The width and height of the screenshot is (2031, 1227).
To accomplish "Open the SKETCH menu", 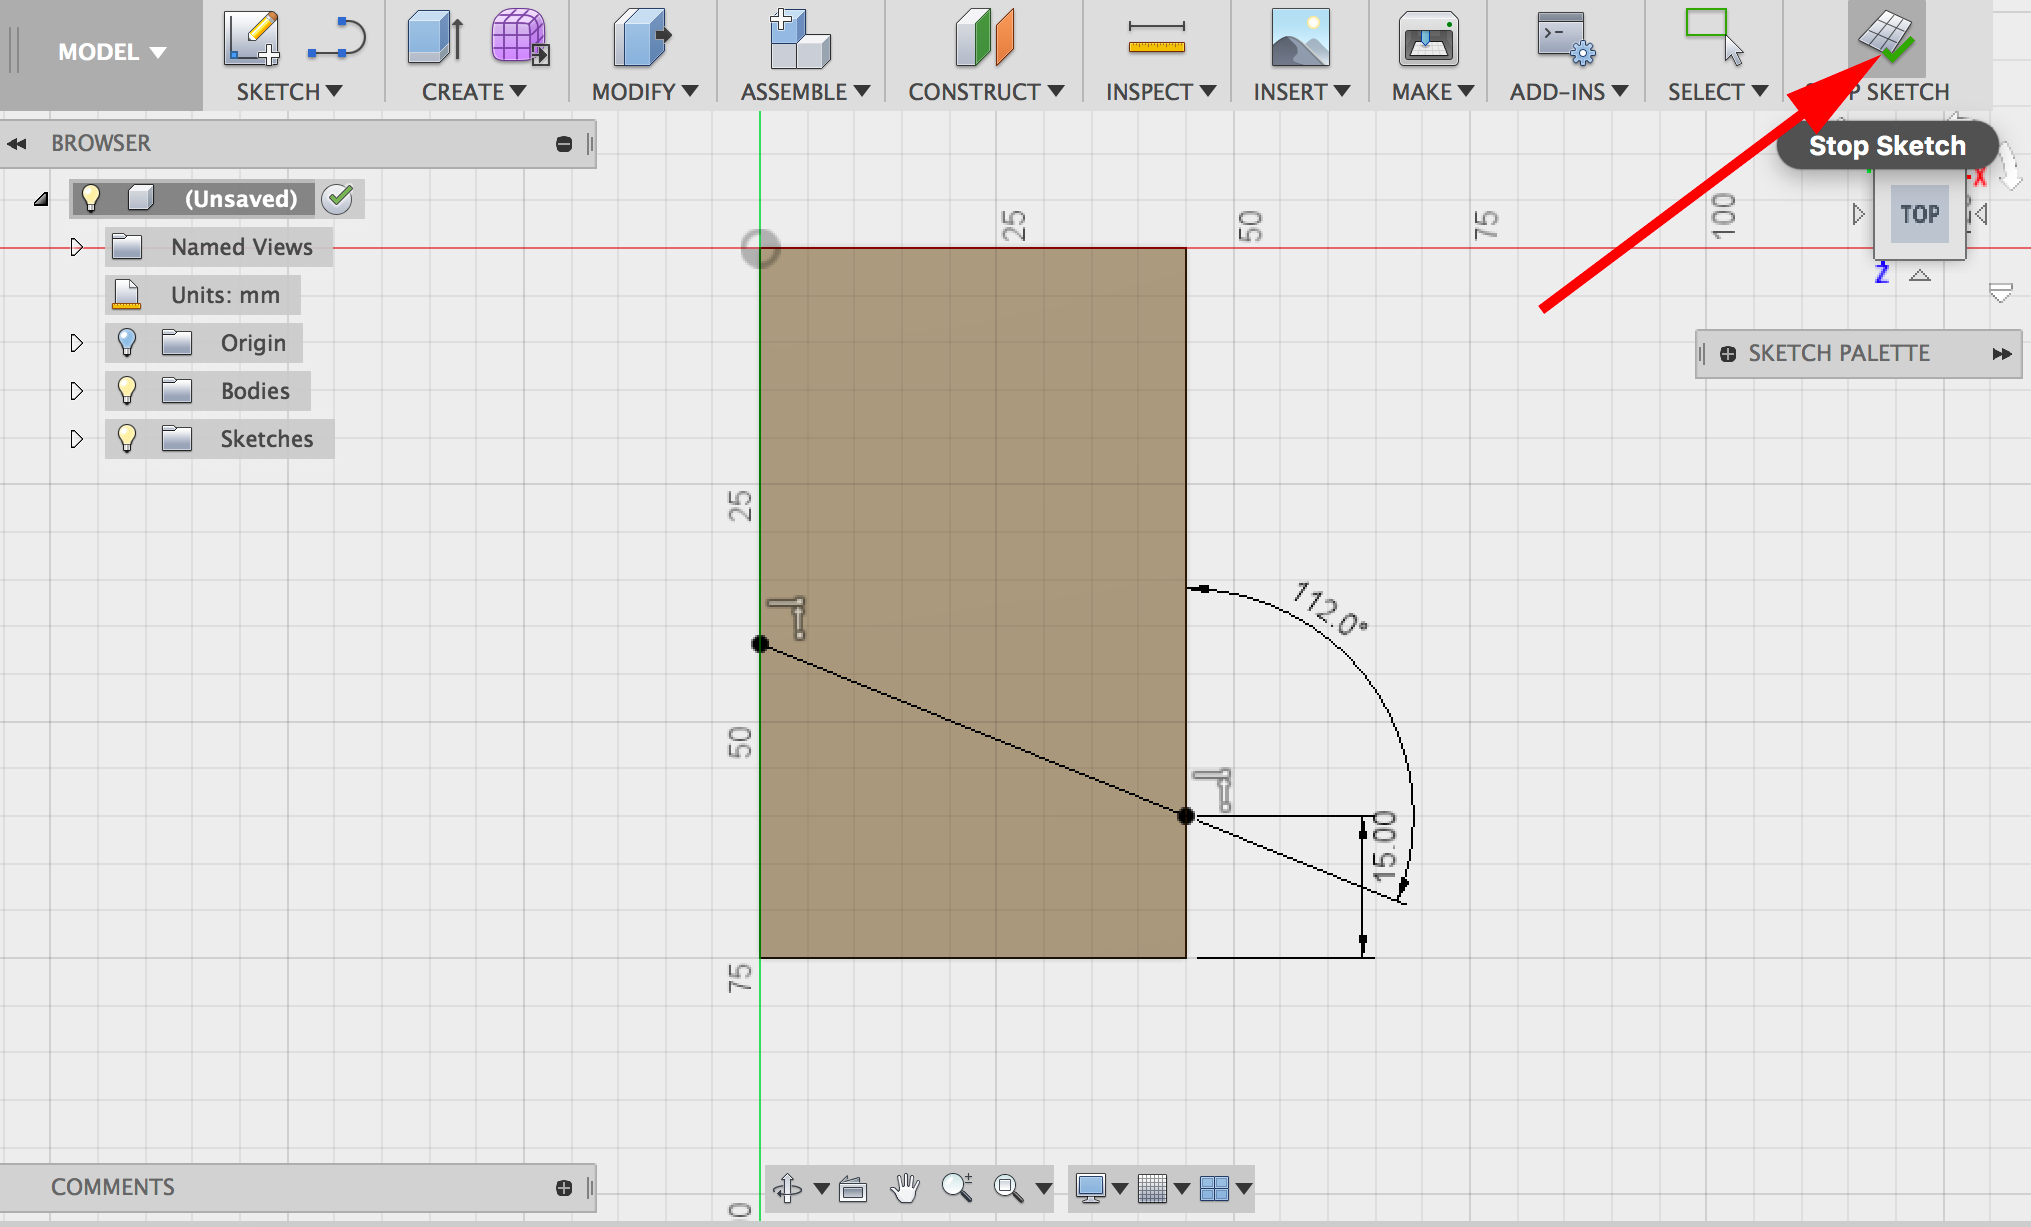I will [289, 92].
